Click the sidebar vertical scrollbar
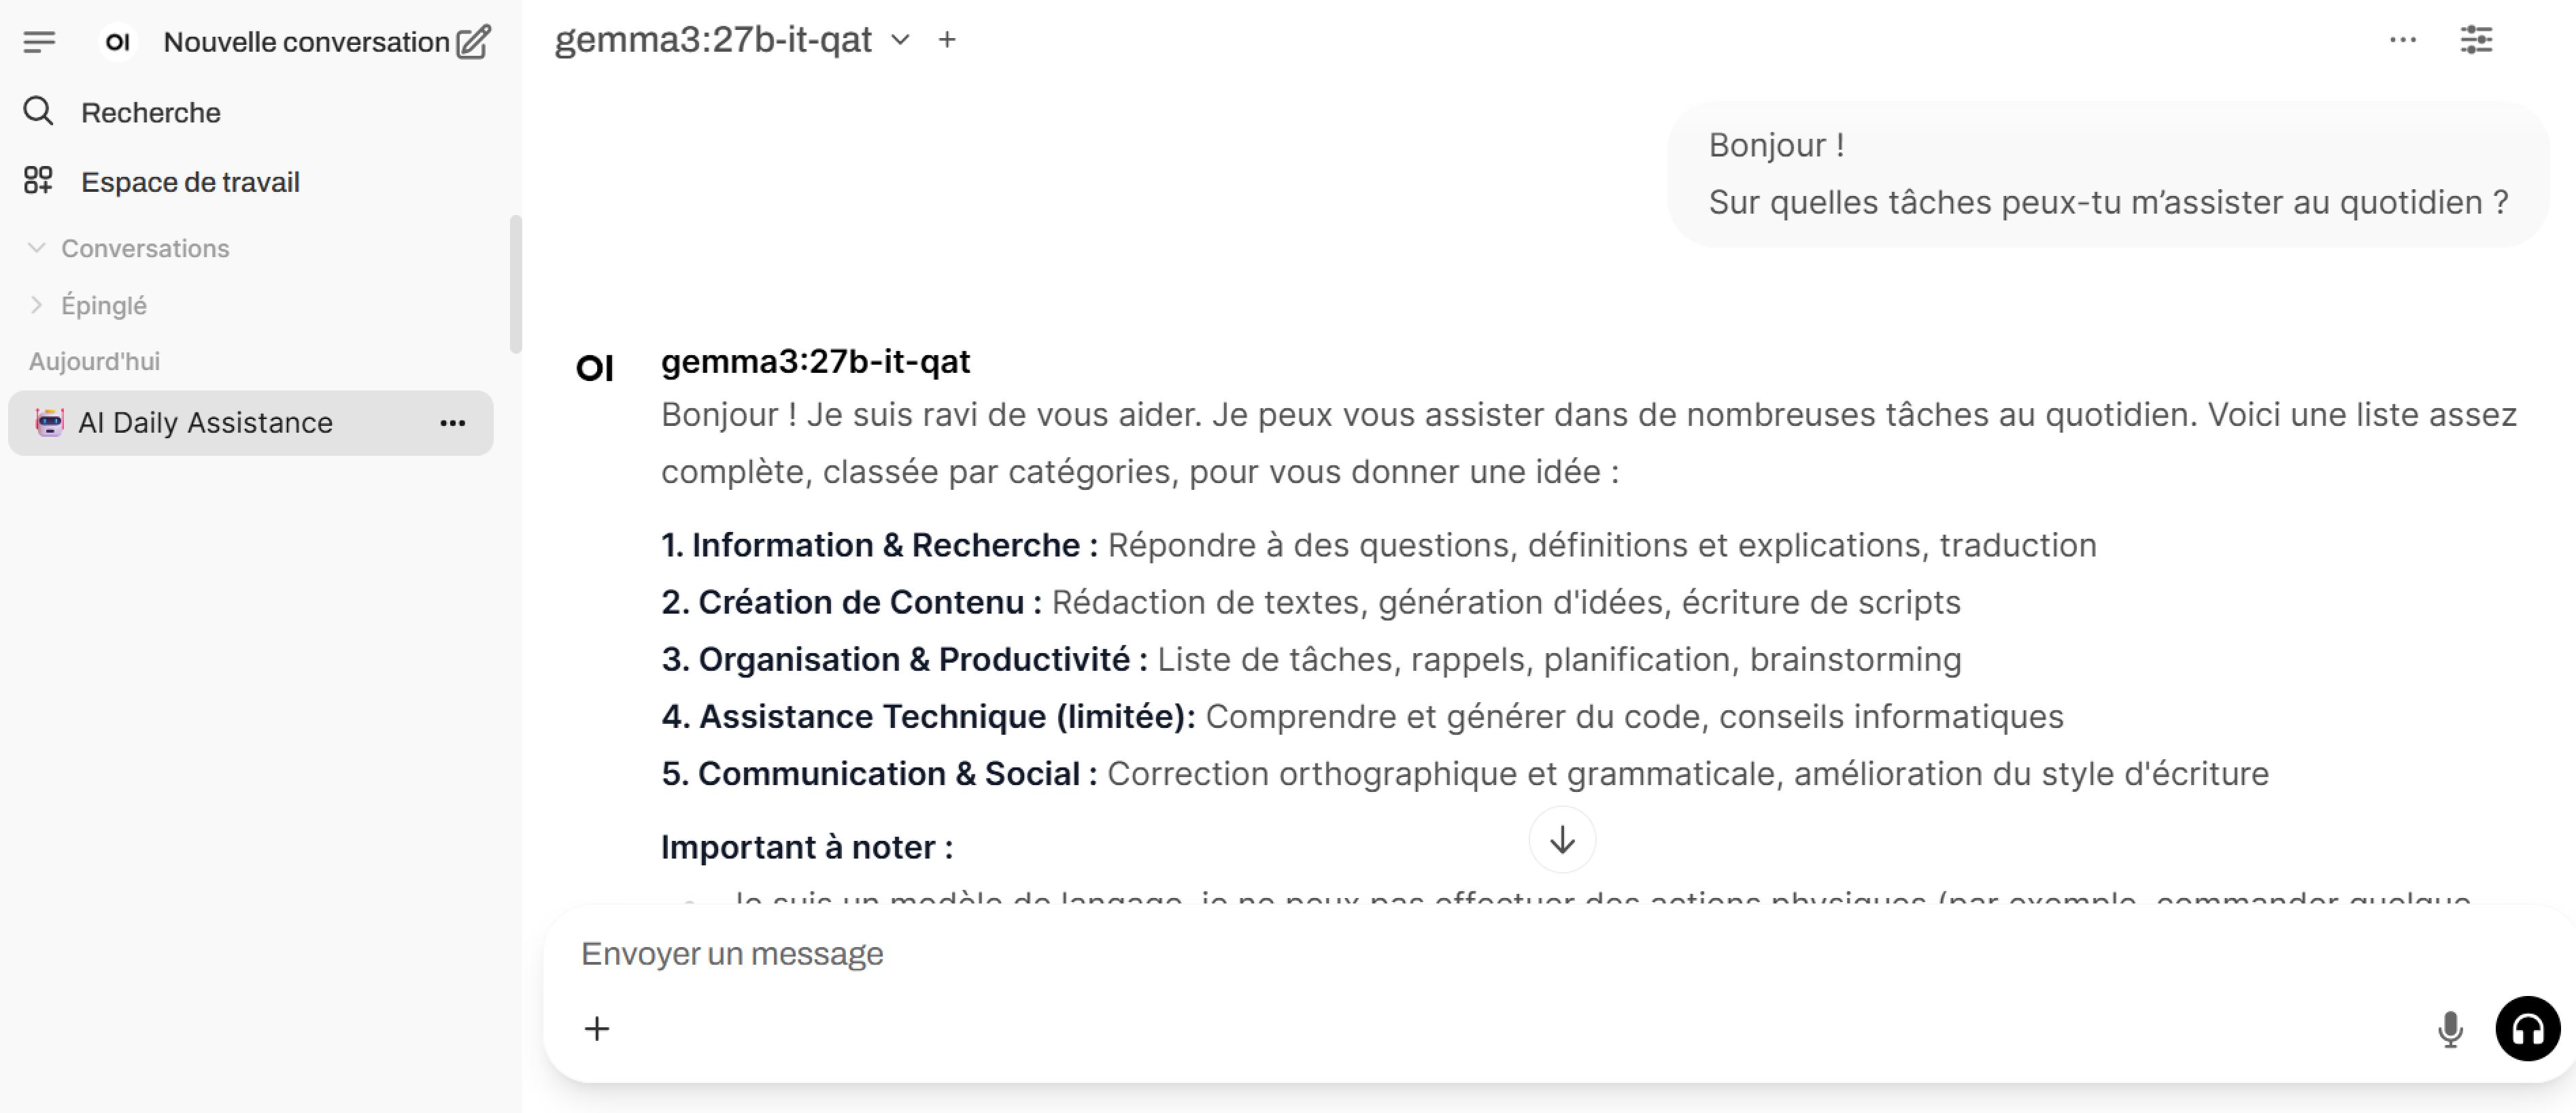This screenshot has height=1113, width=2576. [x=516, y=285]
